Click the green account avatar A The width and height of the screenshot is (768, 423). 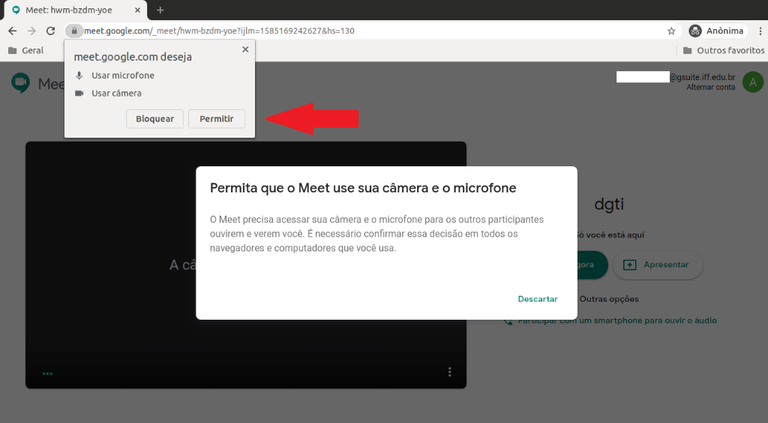[752, 81]
